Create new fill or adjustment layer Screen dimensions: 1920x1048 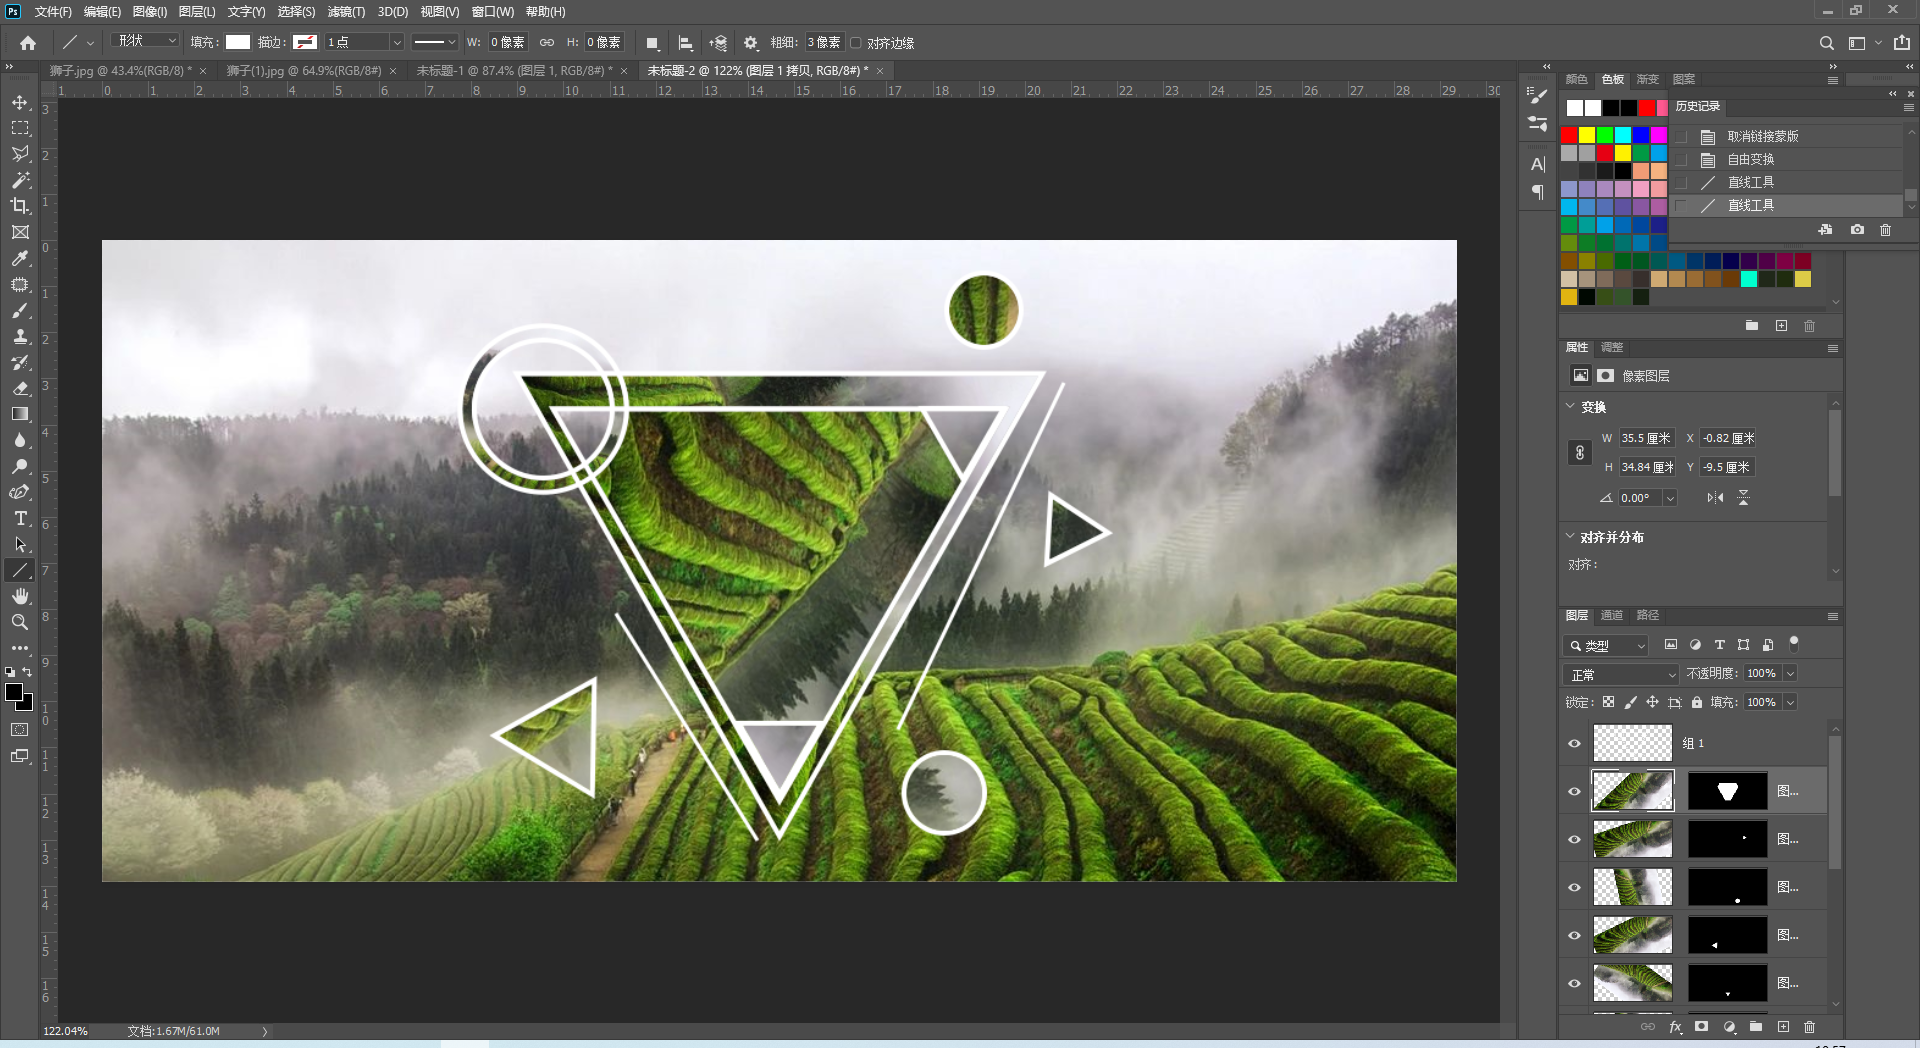(x=1729, y=1027)
